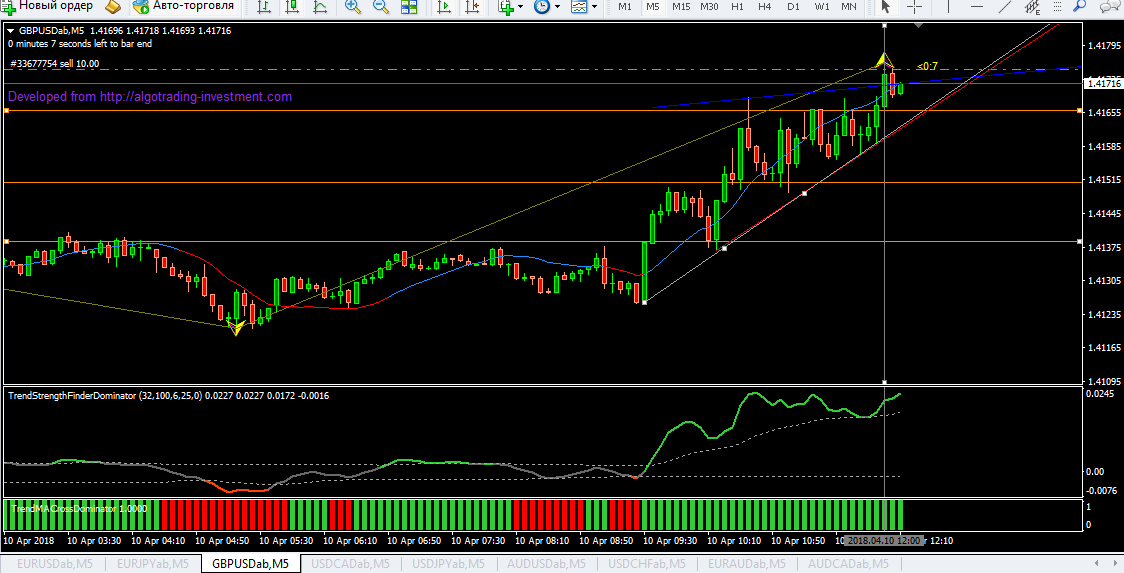Select the current price label 1.41716
This screenshot has width=1124, height=573.
point(1103,83)
